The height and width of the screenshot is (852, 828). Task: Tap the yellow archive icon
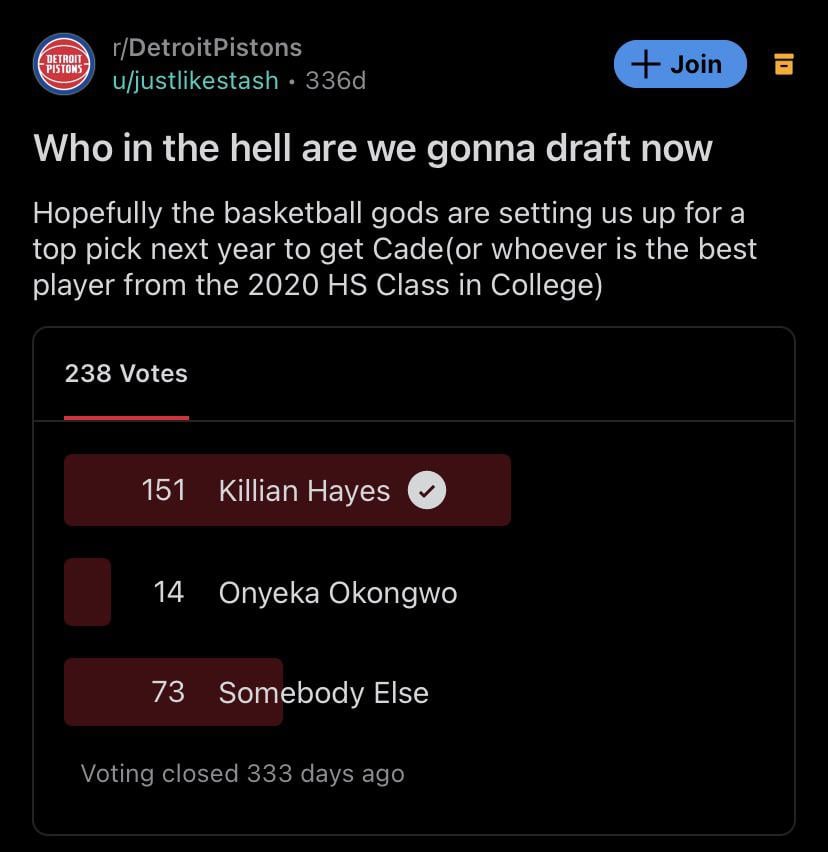click(x=783, y=64)
